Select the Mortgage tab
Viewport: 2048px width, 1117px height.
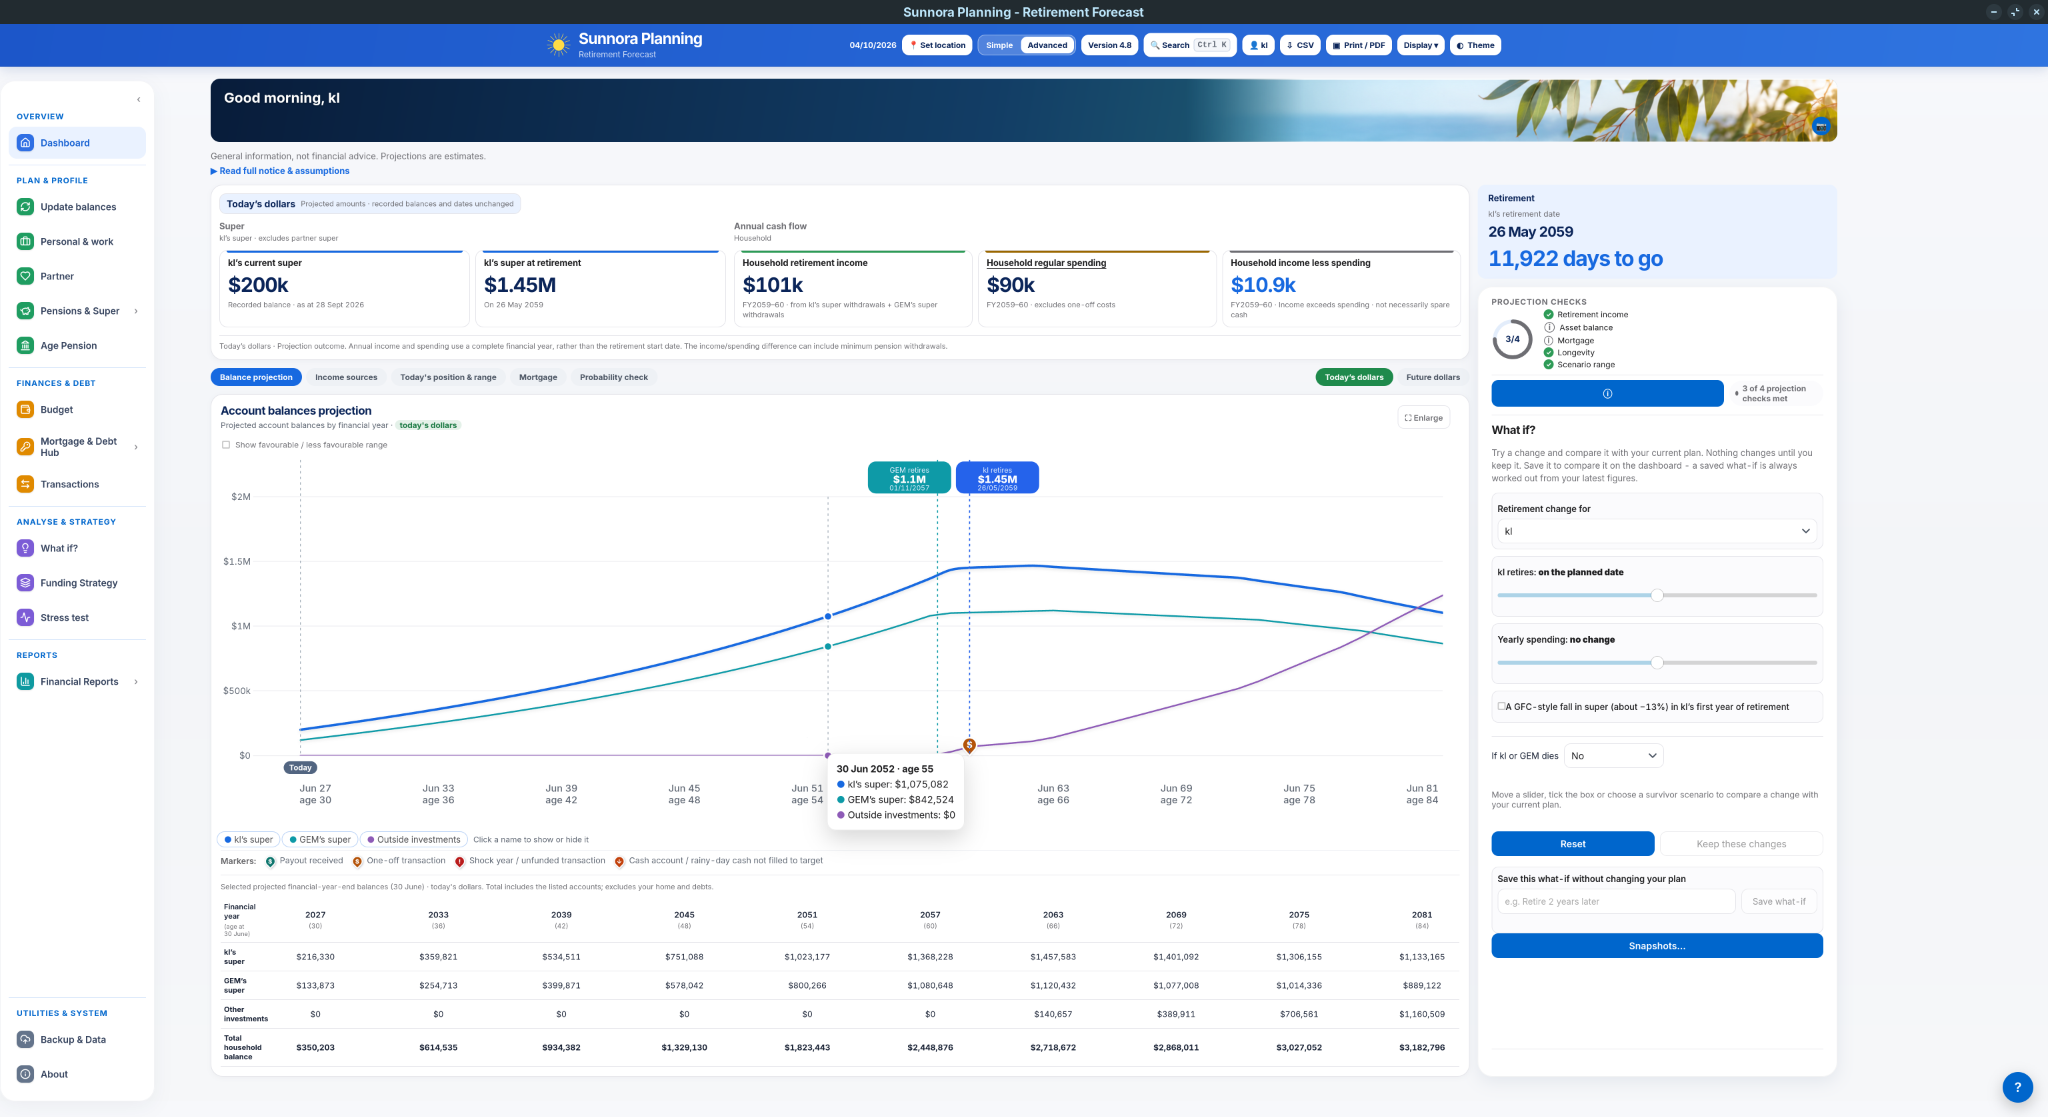(538, 377)
